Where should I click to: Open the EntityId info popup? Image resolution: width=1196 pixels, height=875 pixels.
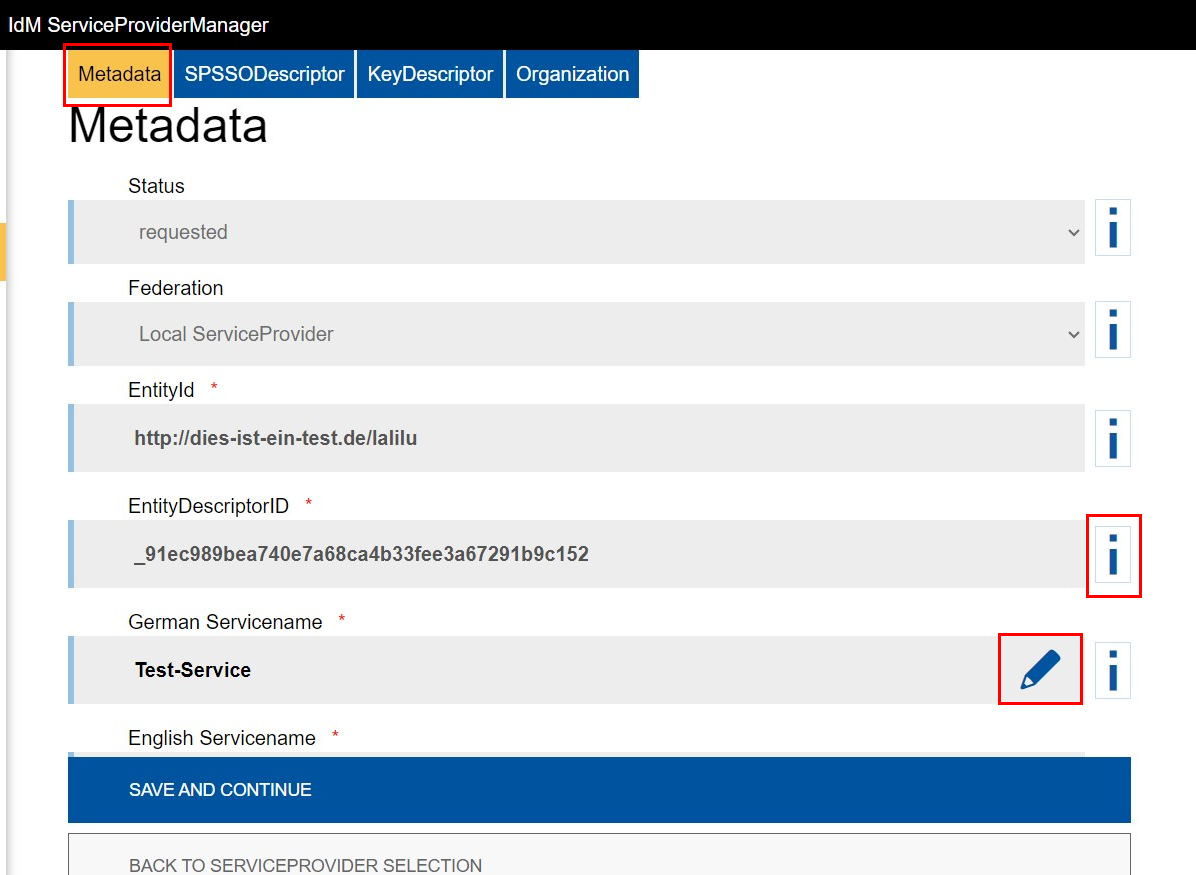point(1112,438)
